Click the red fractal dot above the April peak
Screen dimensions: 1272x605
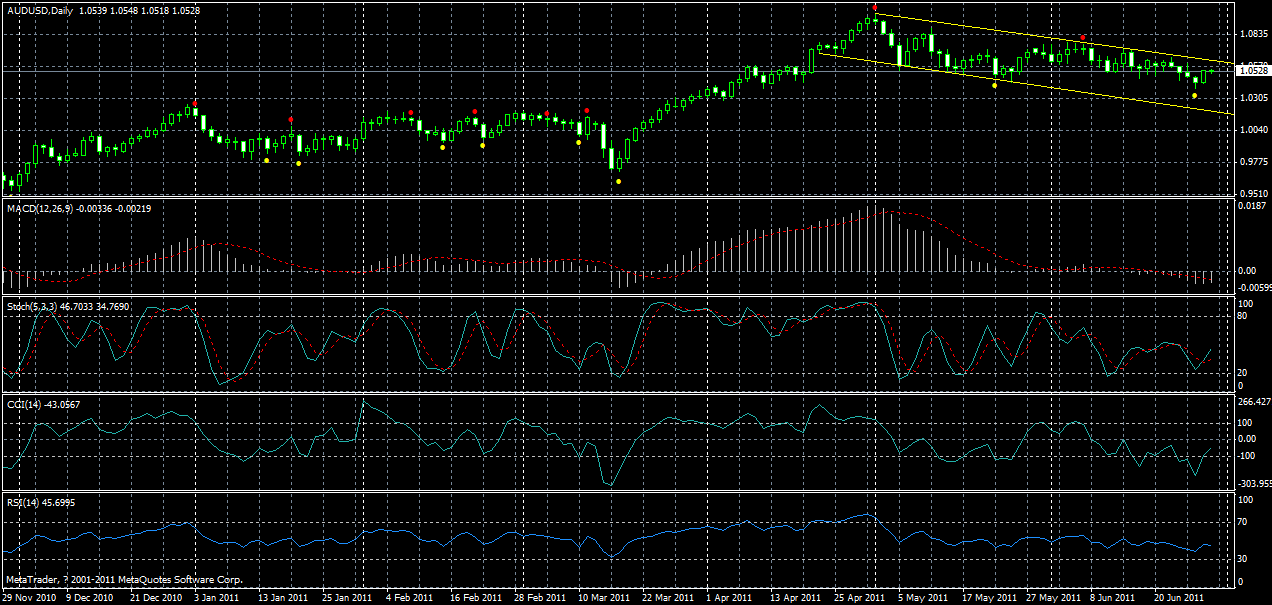click(x=875, y=7)
